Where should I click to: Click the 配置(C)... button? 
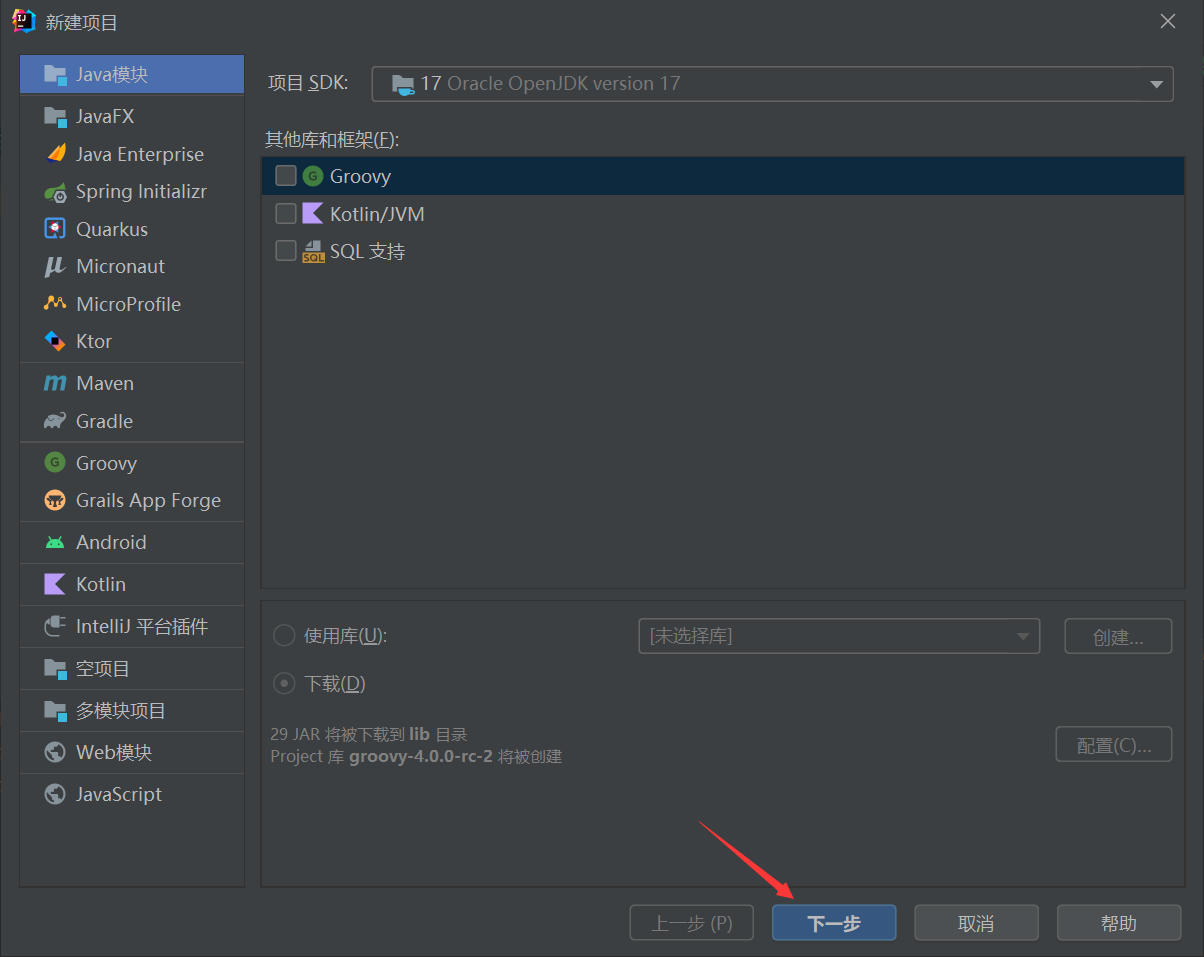[1114, 745]
